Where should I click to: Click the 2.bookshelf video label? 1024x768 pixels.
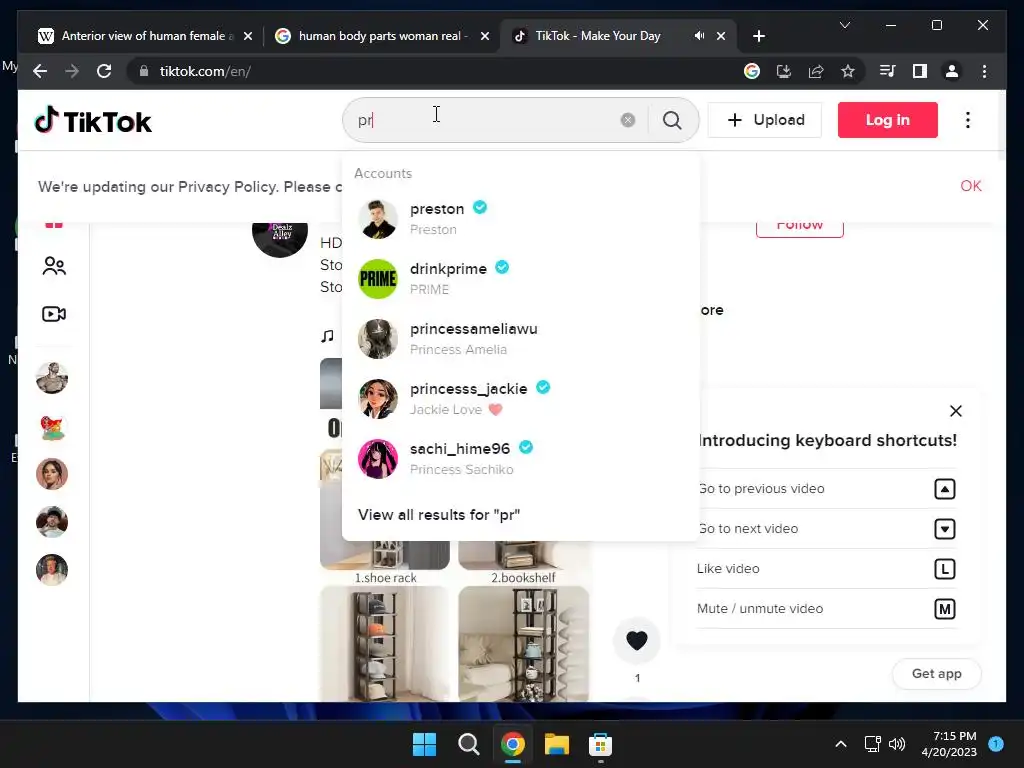click(x=523, y=578)
